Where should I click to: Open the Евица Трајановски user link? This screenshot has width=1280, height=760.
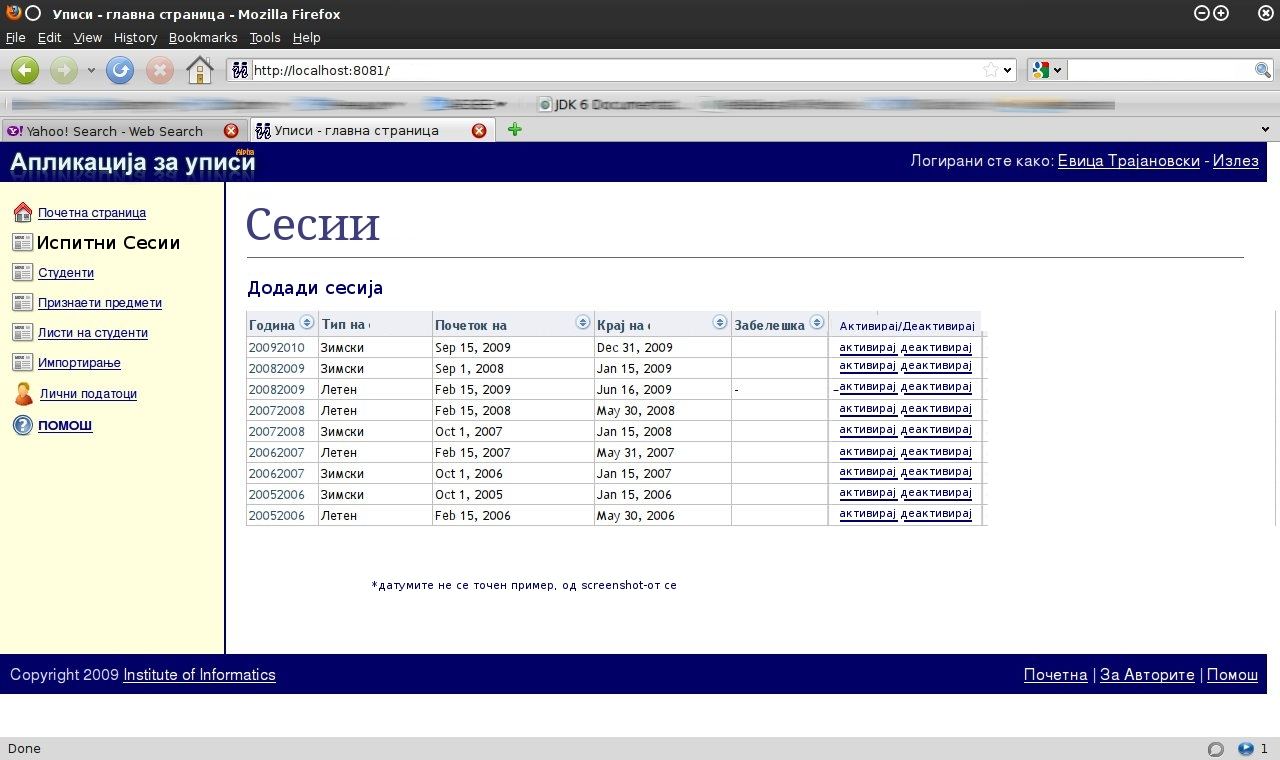pyautogui.click(x=1128, y=161)
